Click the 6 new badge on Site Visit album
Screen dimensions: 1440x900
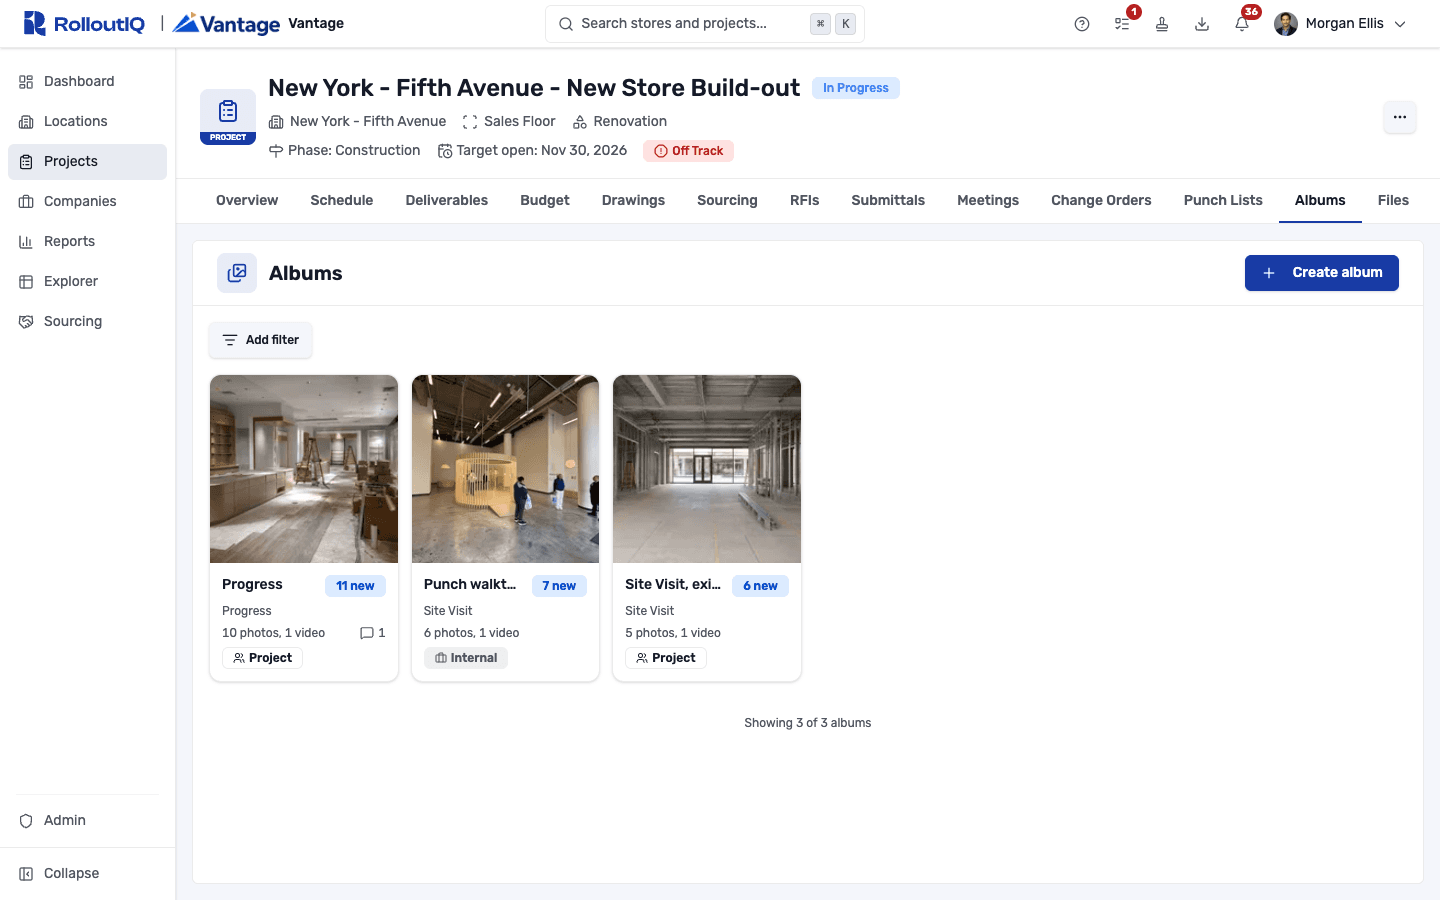(x=760, y=586)
